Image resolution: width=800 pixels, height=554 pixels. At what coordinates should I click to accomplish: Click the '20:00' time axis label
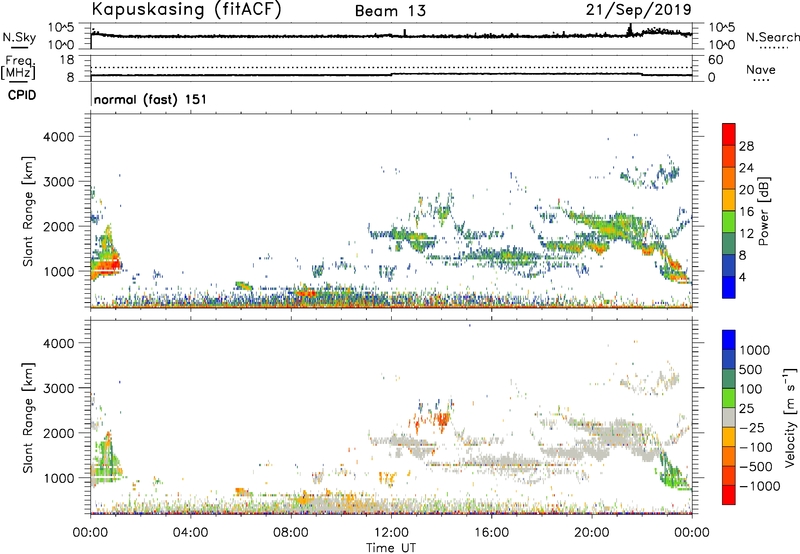(x=592, y=533)
